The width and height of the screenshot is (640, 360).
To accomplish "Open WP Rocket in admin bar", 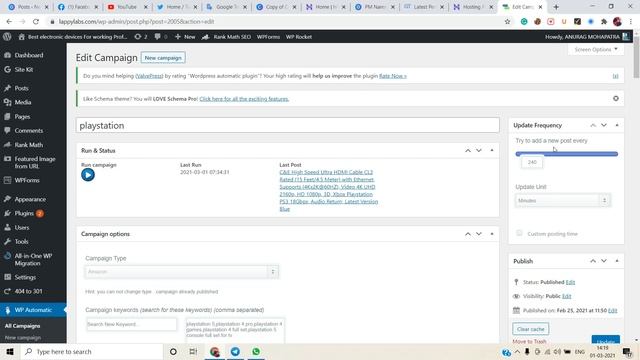I will tap(299, 37).
